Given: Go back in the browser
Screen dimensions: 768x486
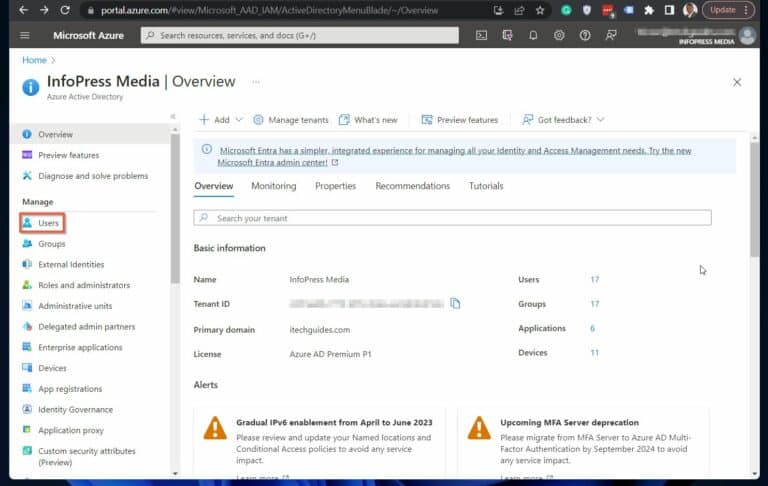Looking at the screenshot, I should click(x=23, y=10).
